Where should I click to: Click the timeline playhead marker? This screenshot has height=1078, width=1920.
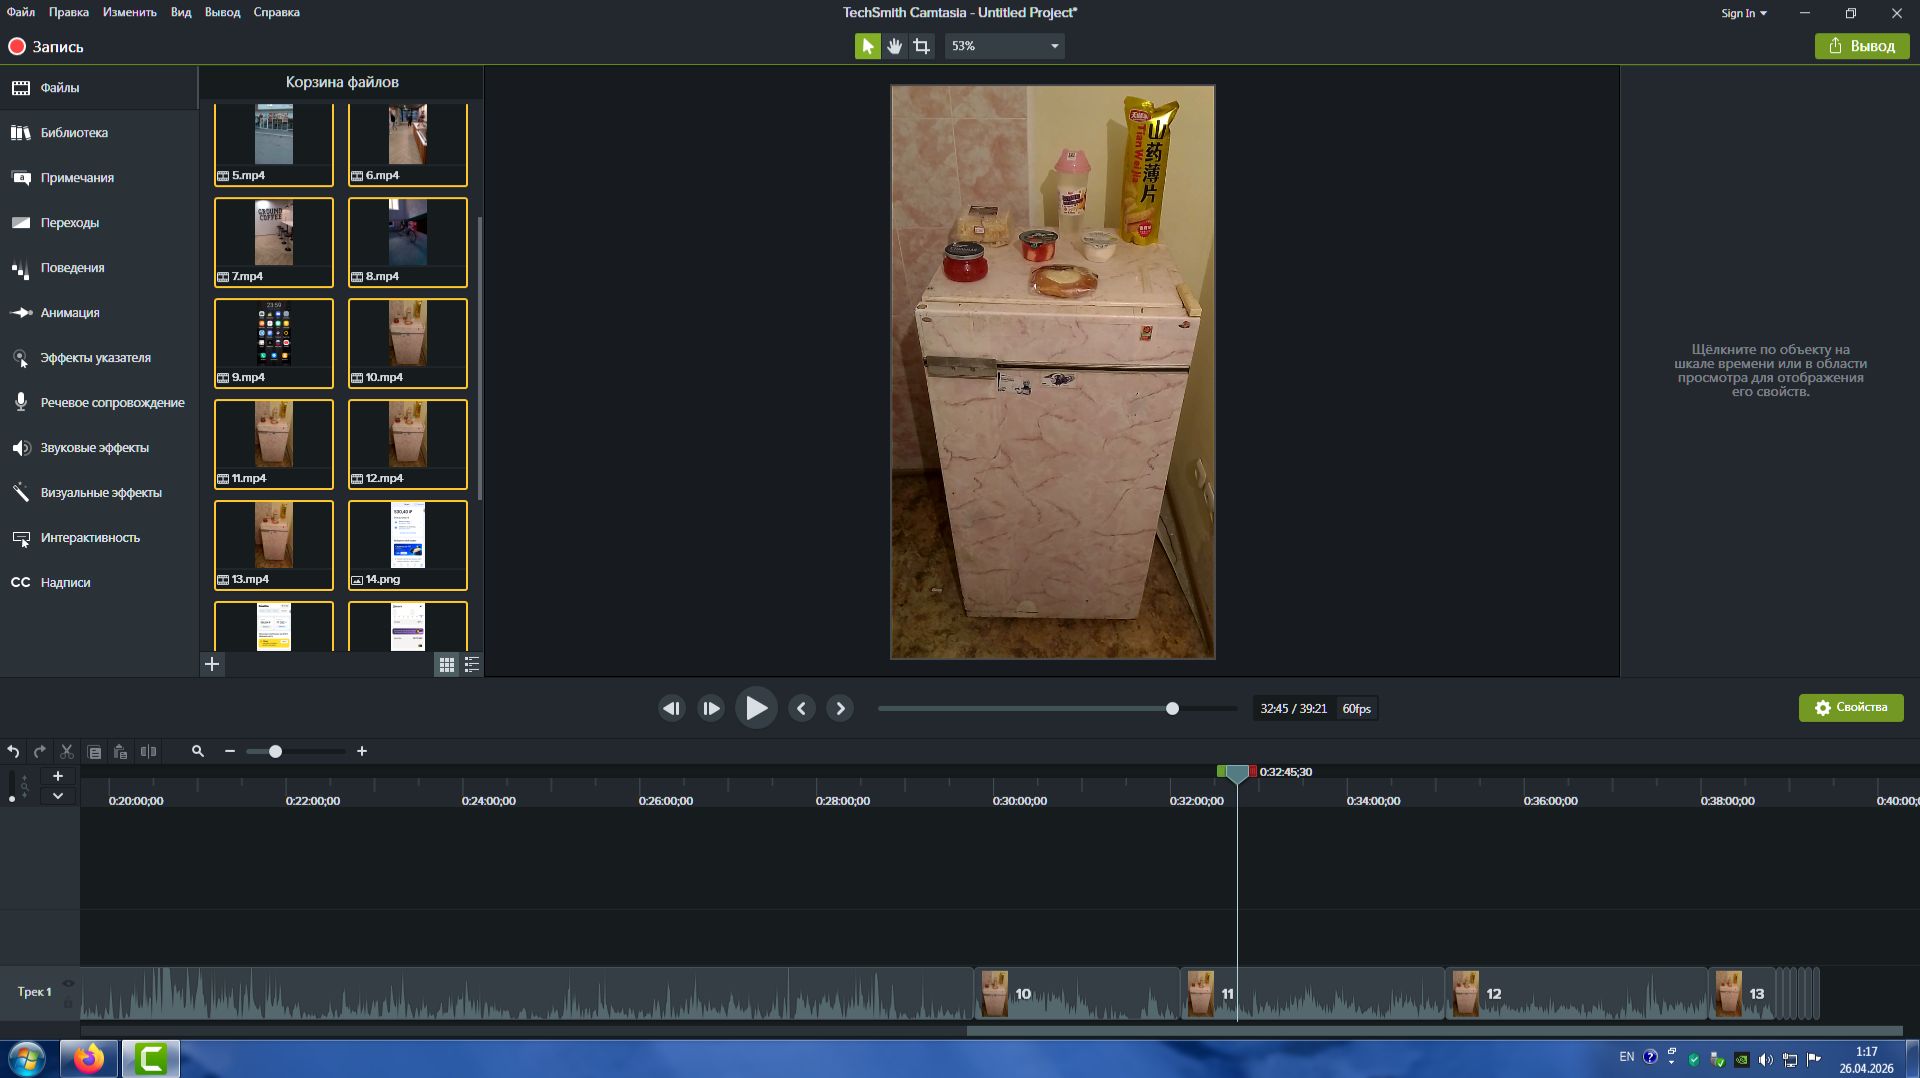click(x=1237, y=773)
